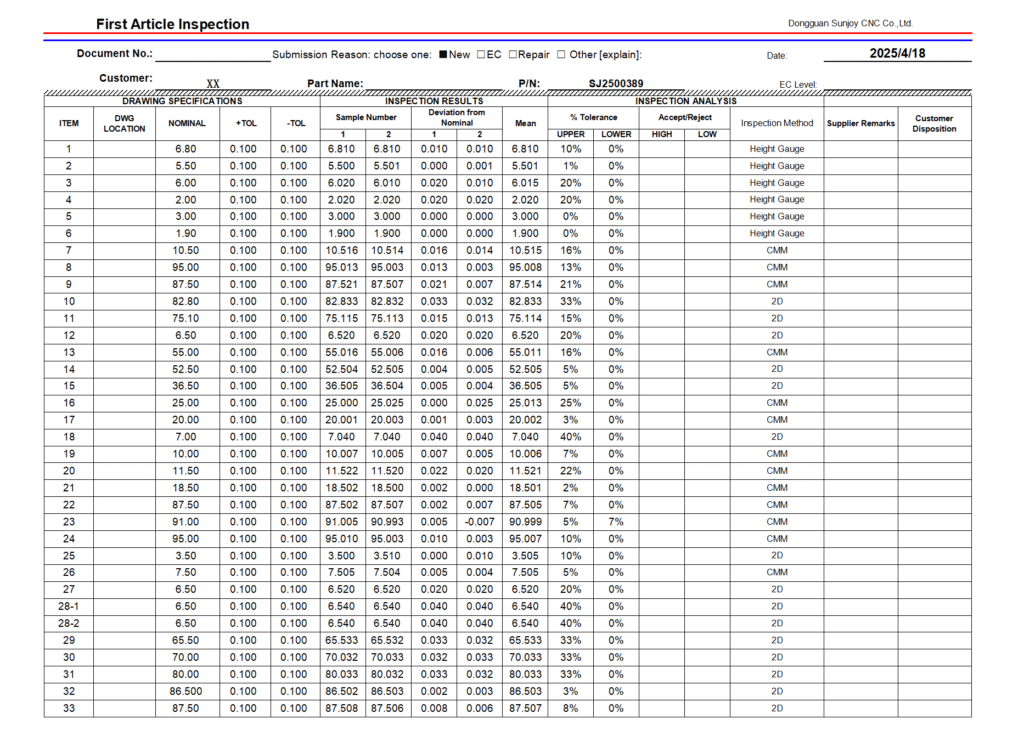Click item 28-1 in the ITEM column
This screenshot has width=1024, height=736.
69,606
